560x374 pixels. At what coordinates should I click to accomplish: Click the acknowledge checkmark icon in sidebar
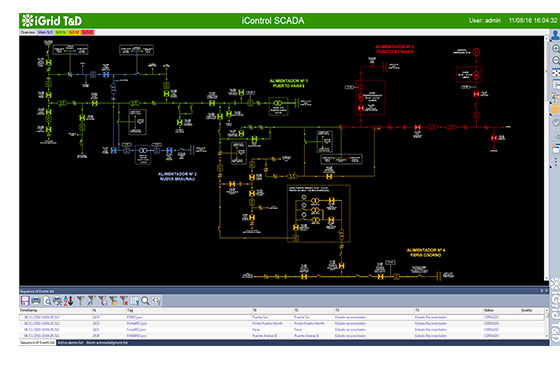click(556, 123)
